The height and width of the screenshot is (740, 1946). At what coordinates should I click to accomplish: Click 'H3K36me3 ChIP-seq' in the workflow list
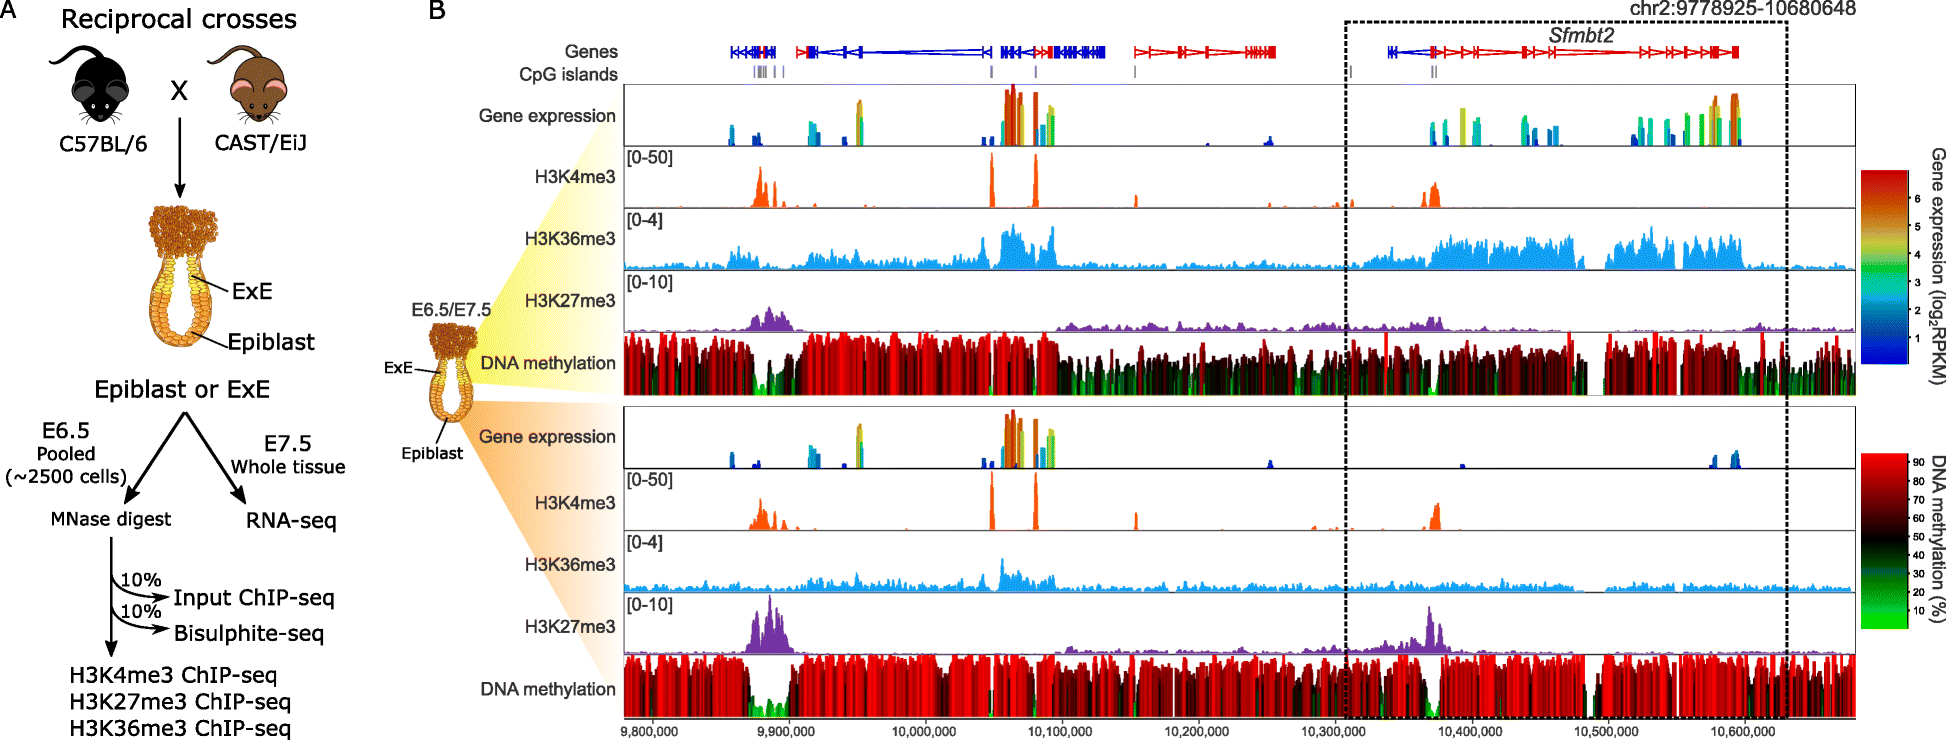point(180,728)
